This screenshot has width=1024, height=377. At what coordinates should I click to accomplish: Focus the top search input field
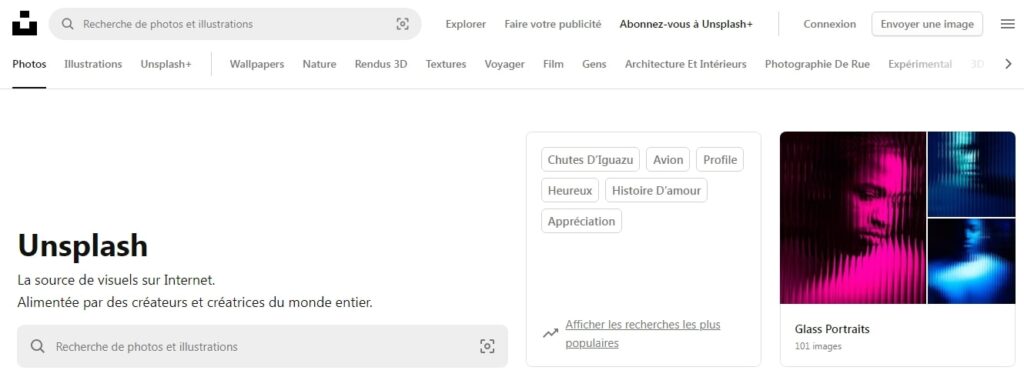235,24
